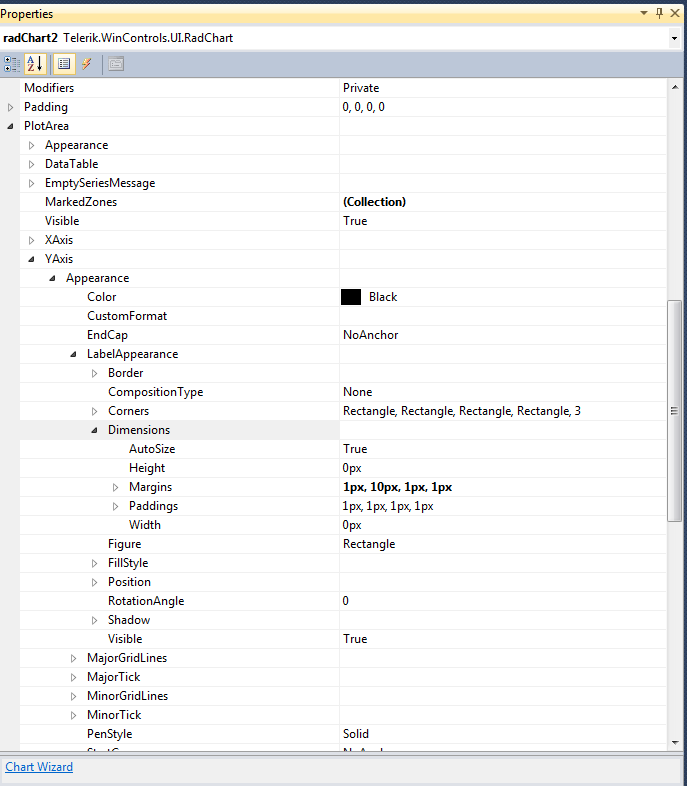Open the radChart2 object selector dropdown
687x786 pixels.
point(674,38)
